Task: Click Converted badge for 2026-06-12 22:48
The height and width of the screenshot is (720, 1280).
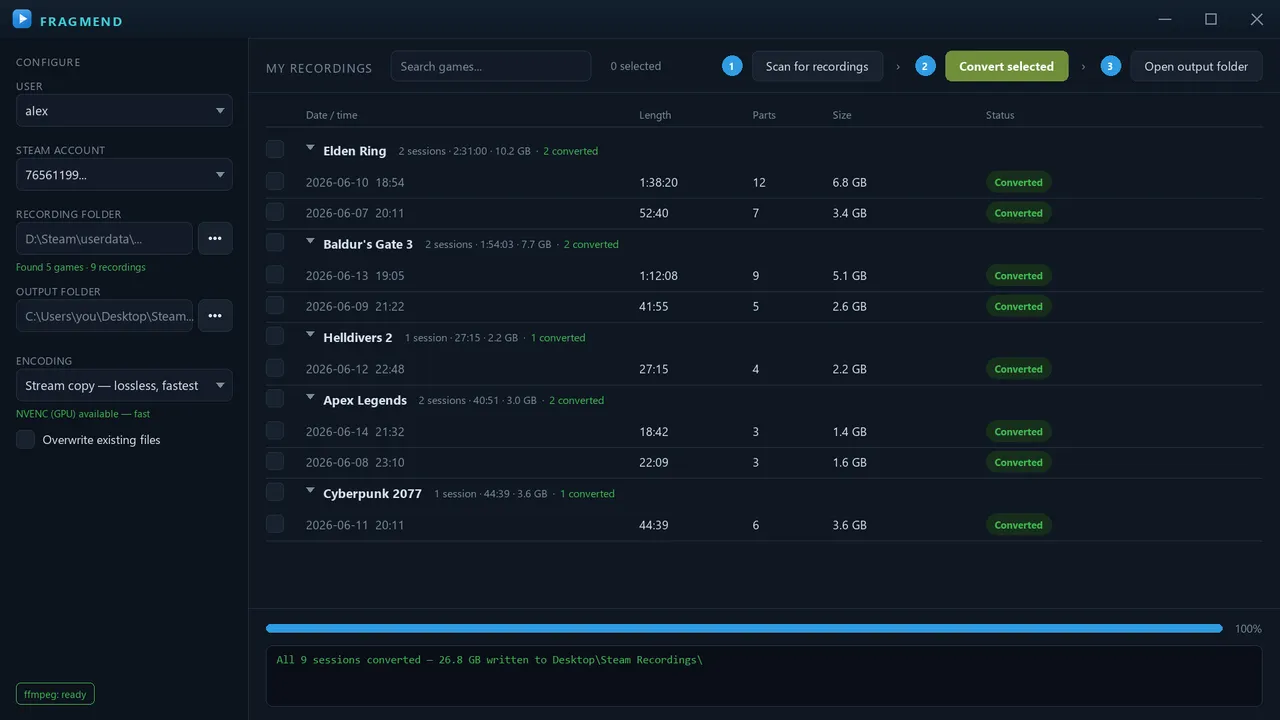Action: [x=1018, y=368]
